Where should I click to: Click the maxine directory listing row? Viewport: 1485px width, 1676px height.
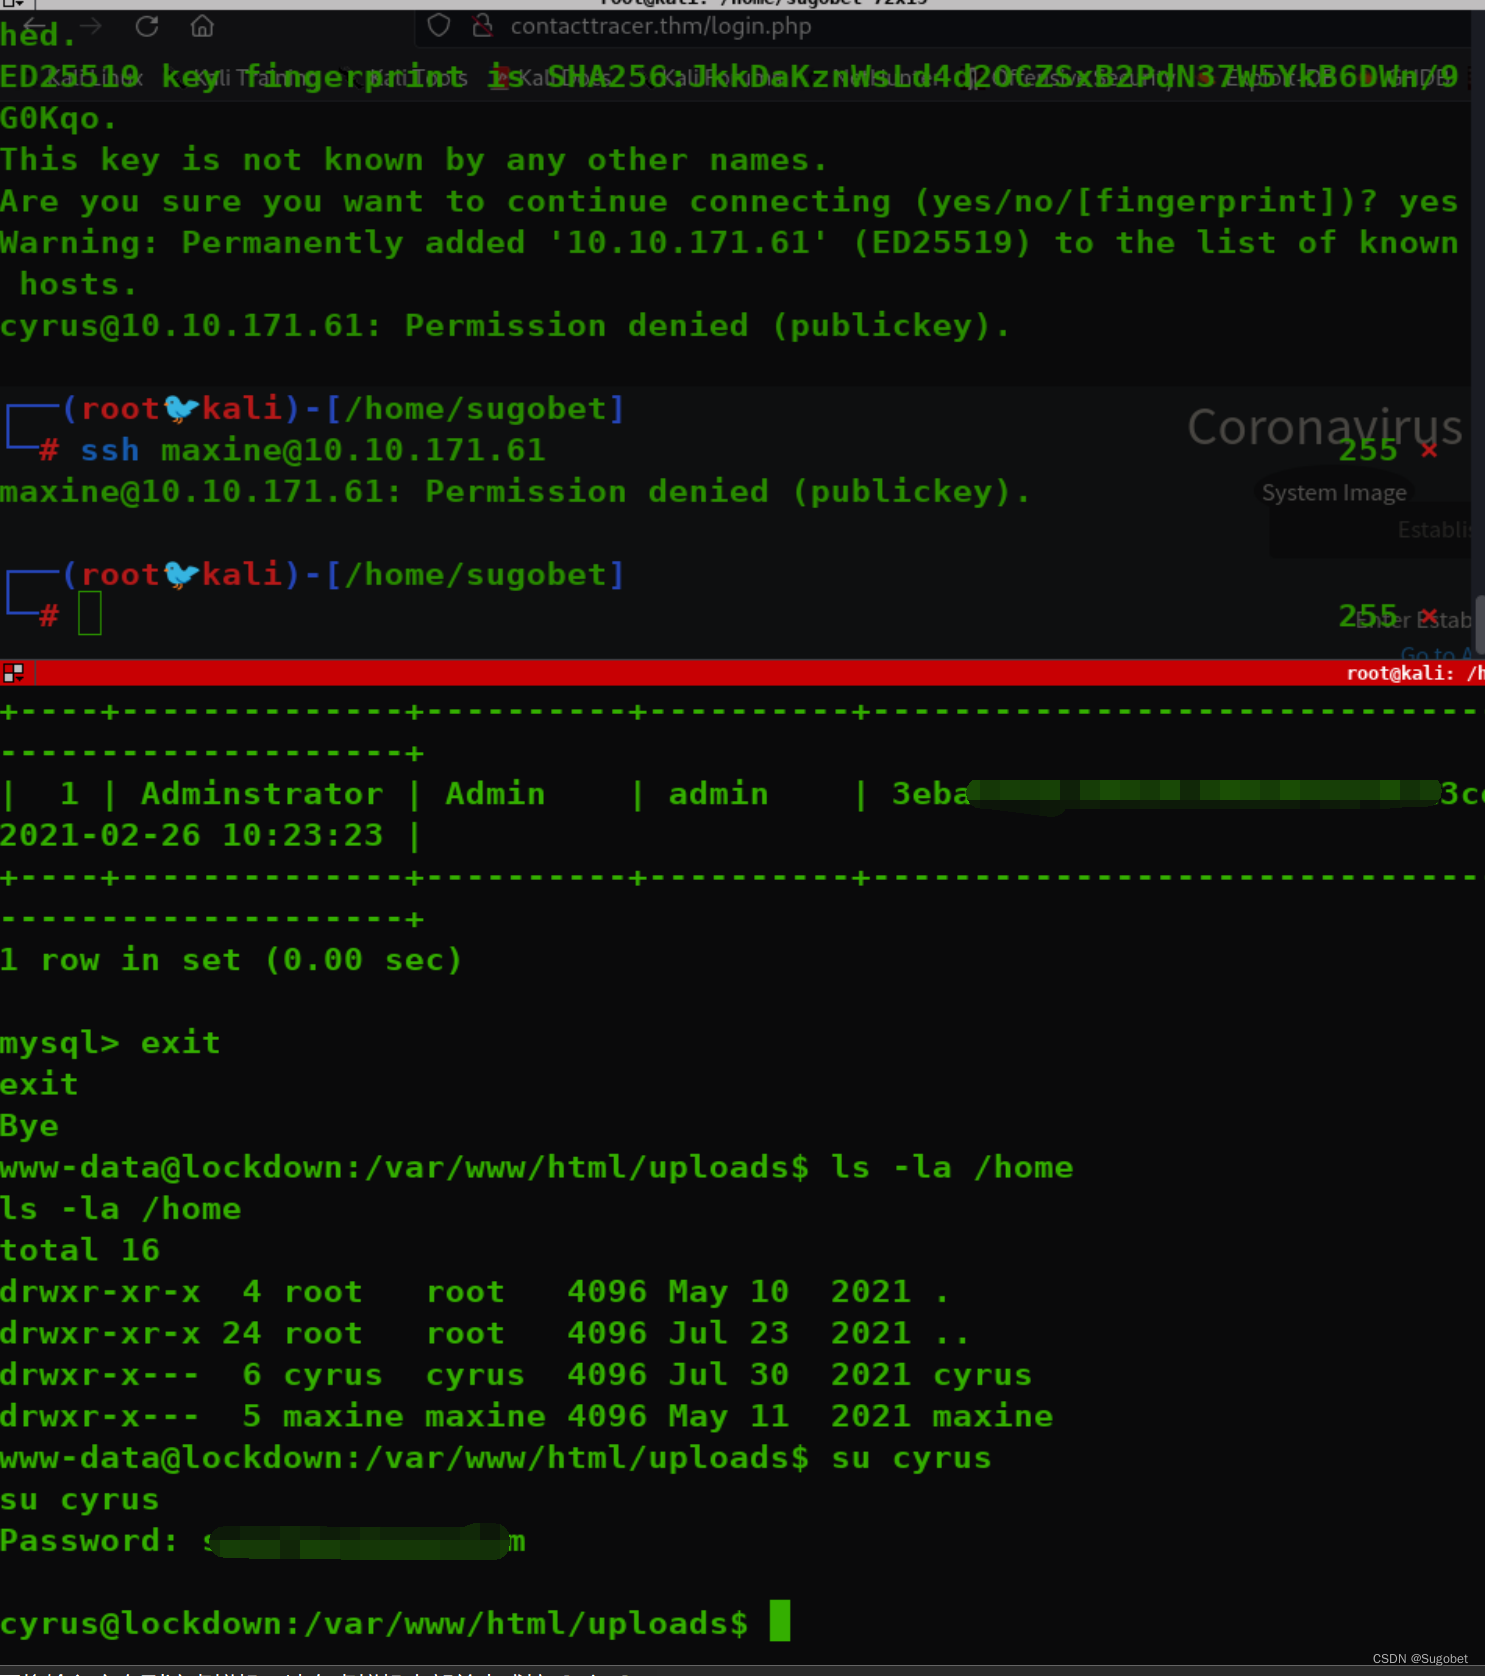[x=527, y=1416]
